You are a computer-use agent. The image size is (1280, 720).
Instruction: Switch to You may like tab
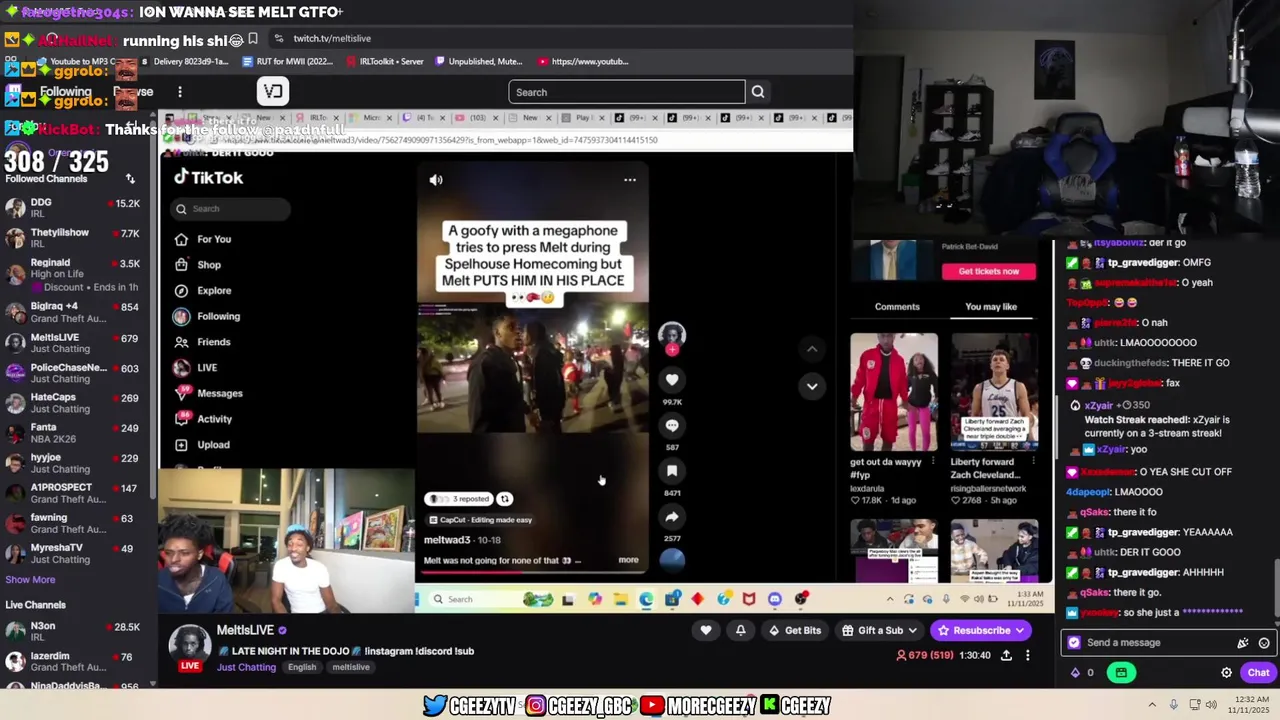coord(991,307)
